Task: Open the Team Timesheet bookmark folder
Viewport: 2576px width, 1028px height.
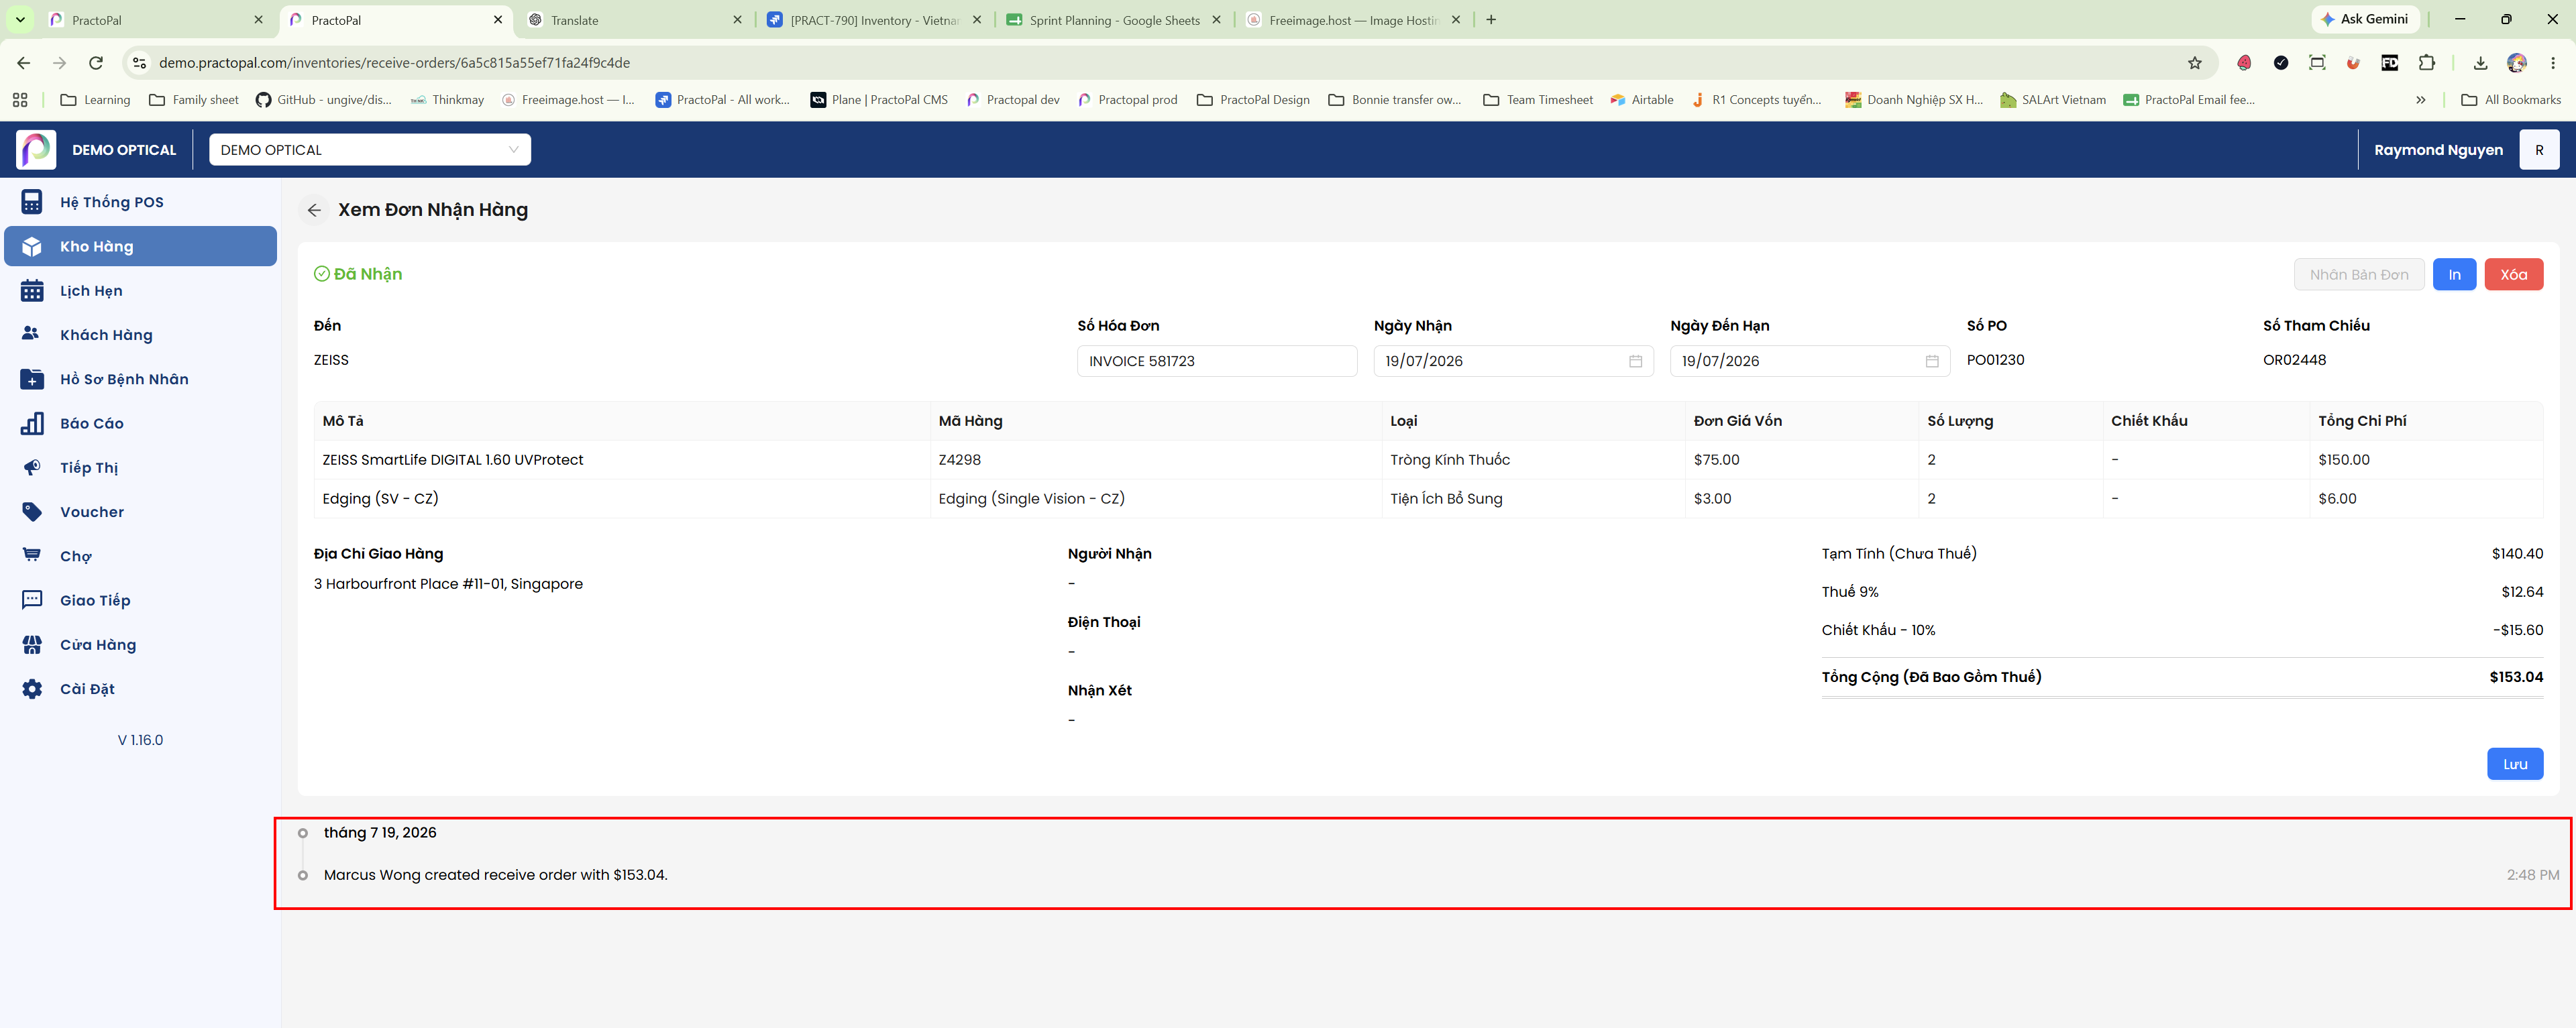Action: click(x=1538, y=100)
